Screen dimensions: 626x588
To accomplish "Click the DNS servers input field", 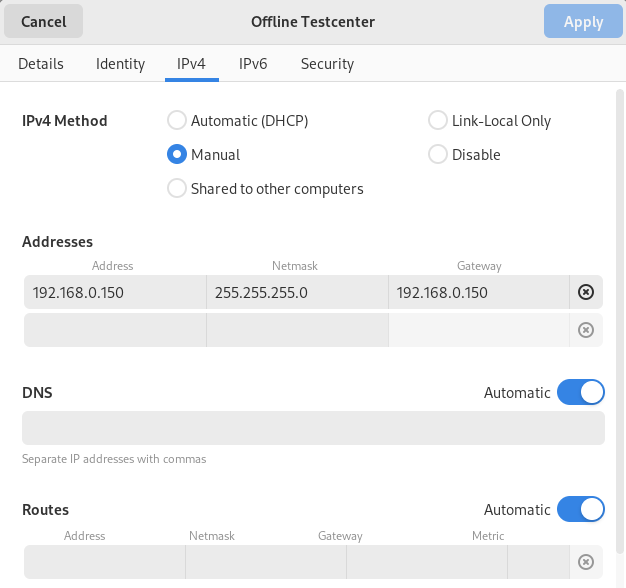I will [x=313, y=428].
